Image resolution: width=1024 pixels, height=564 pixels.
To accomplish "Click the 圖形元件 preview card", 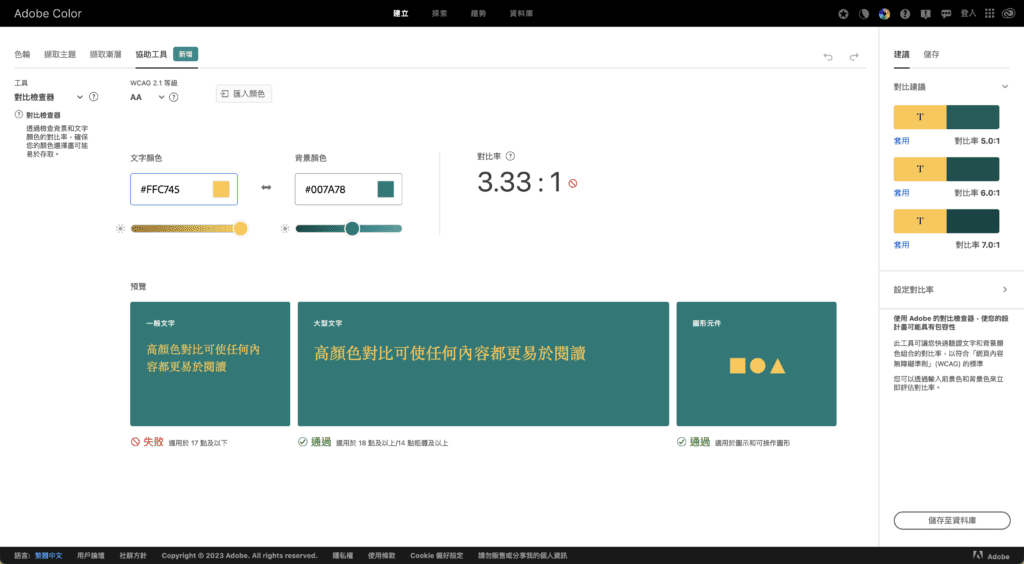I will point(756,364).
